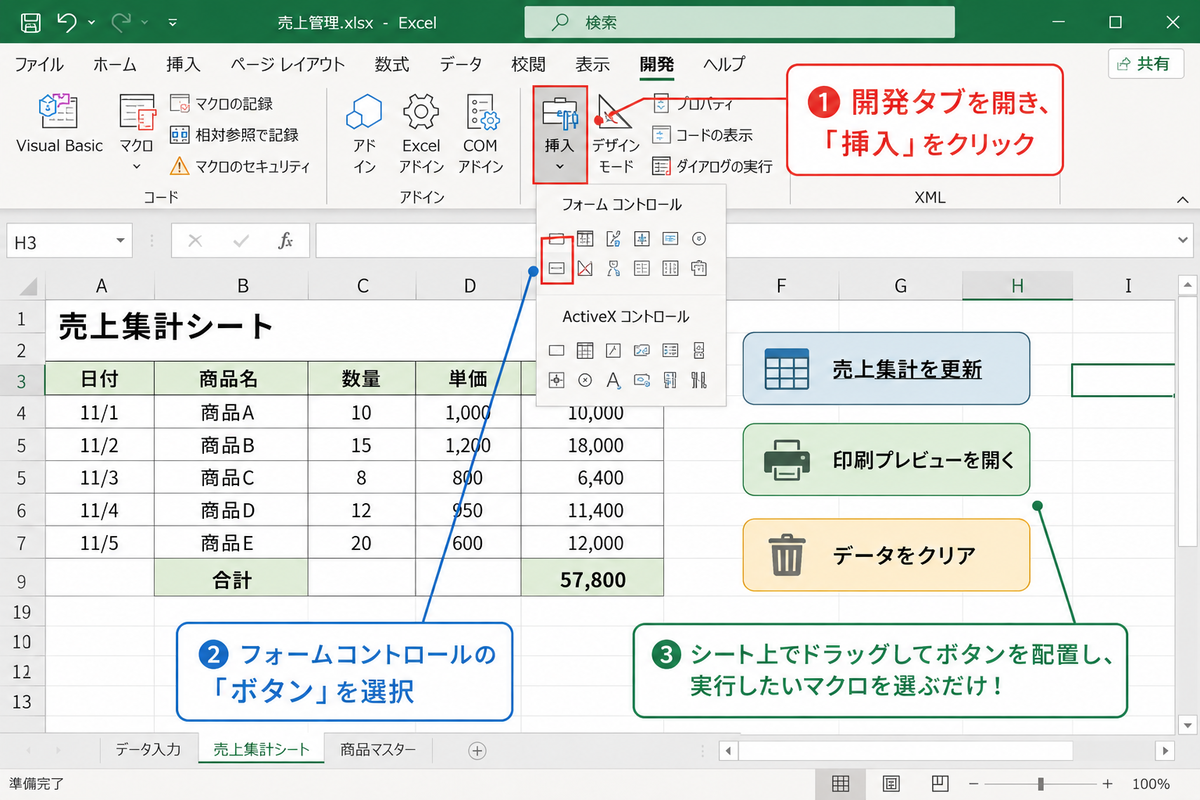
Task: Click zoom in plus button
Action: [1107, 783]
